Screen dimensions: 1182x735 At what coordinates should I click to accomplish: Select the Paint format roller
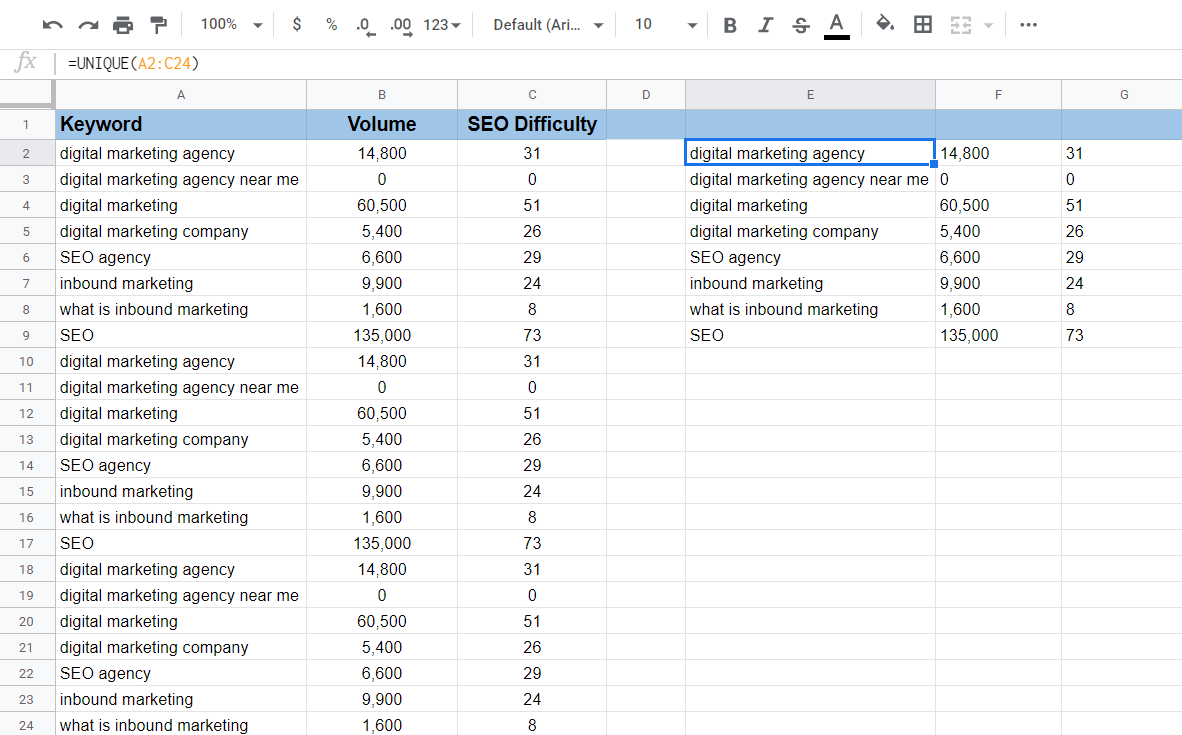[x=158, y=25]
